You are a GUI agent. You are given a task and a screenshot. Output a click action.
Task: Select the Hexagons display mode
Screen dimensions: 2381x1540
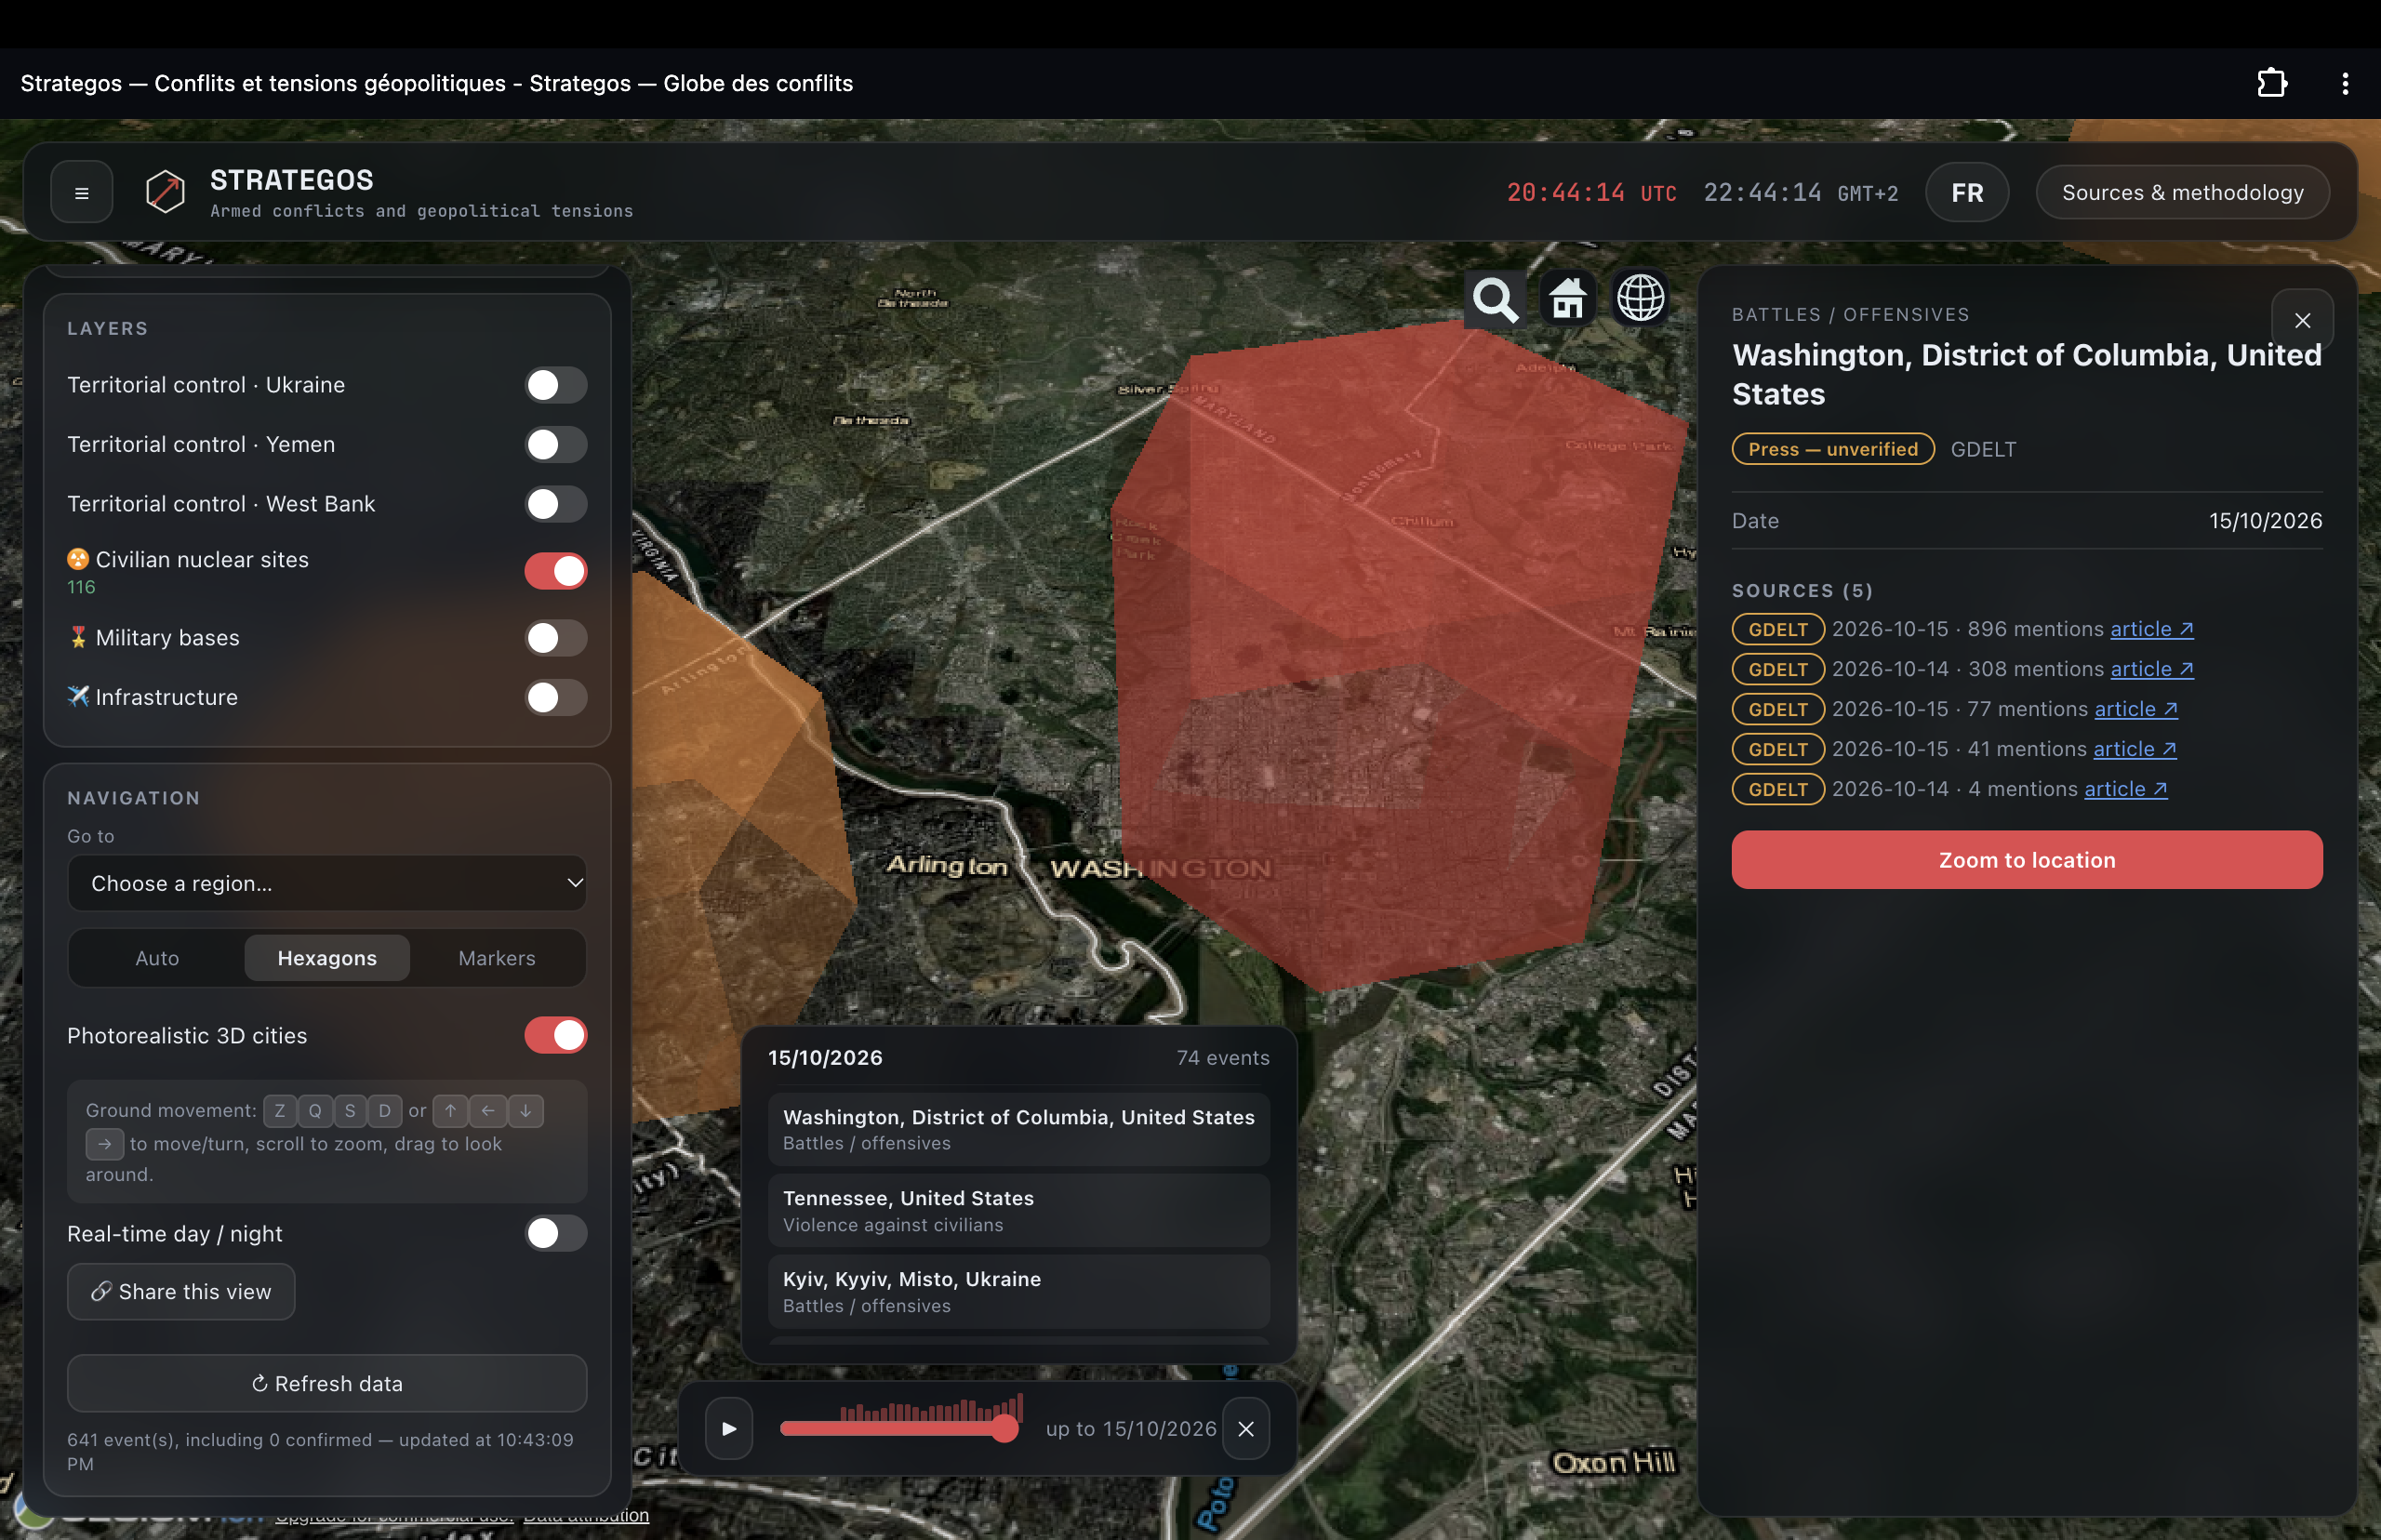(x=327, y=958)
